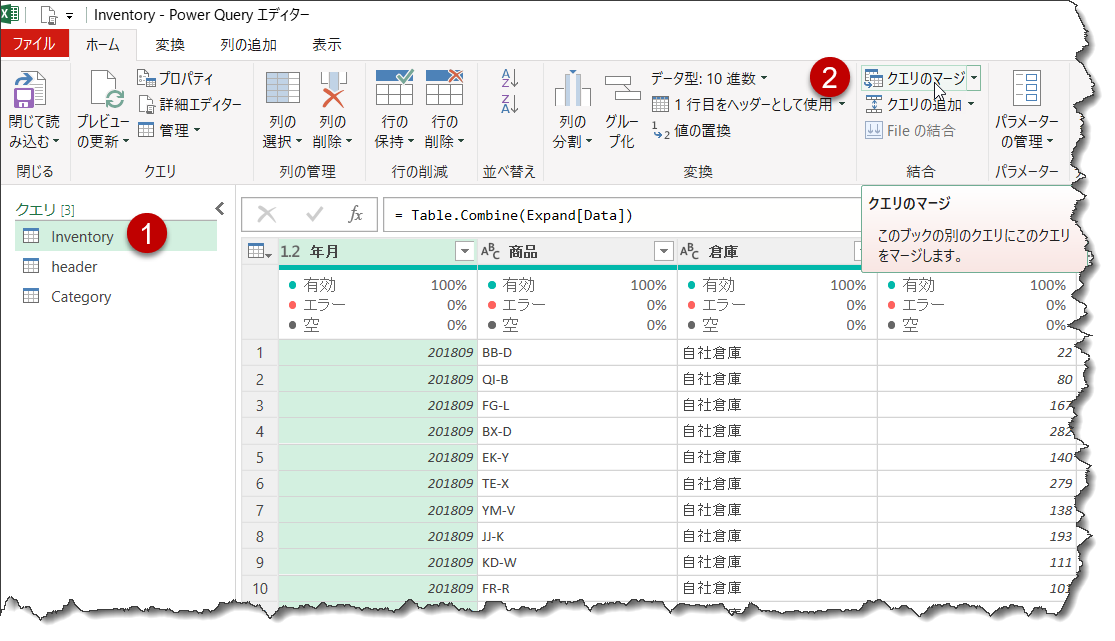The image size is (1115, 641).
Task: Open the File (ファイル) tab
Action: (x=34, y=43)
